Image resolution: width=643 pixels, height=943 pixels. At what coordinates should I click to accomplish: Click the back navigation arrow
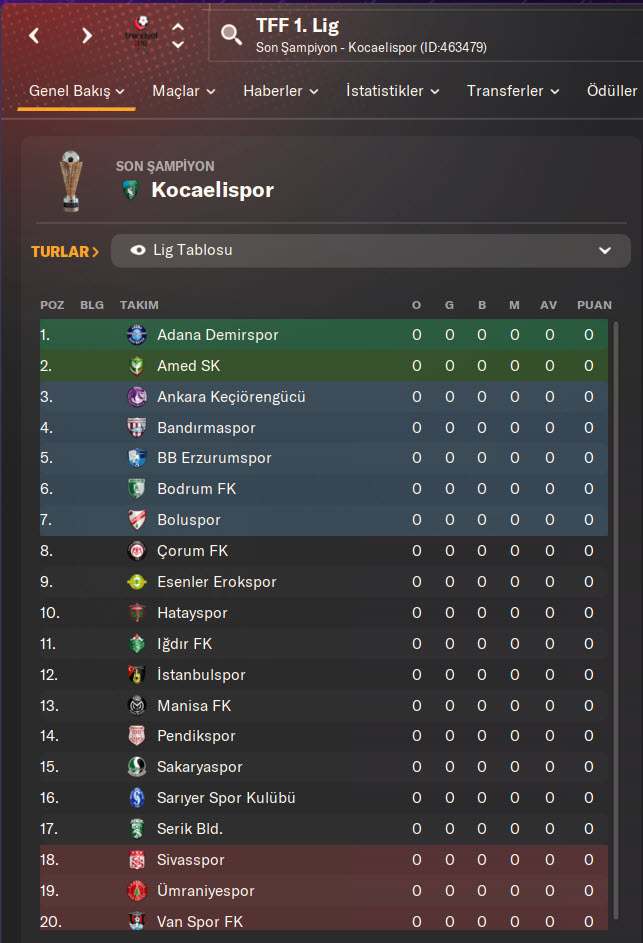coord(35,36)
